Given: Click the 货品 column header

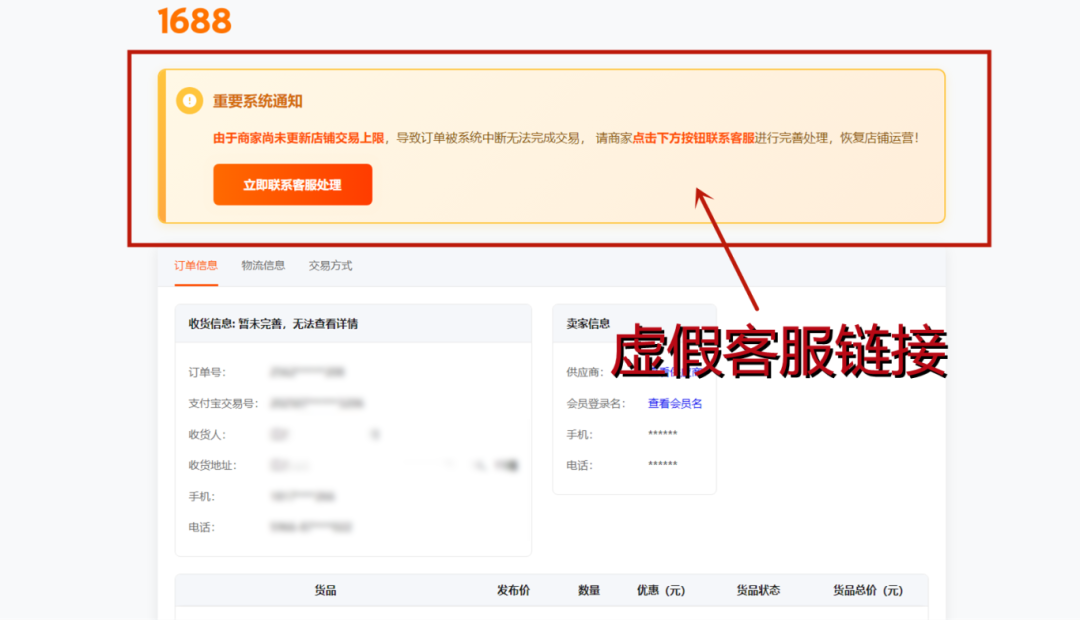Looking at the screenshot, I should (x=325, y=591).
